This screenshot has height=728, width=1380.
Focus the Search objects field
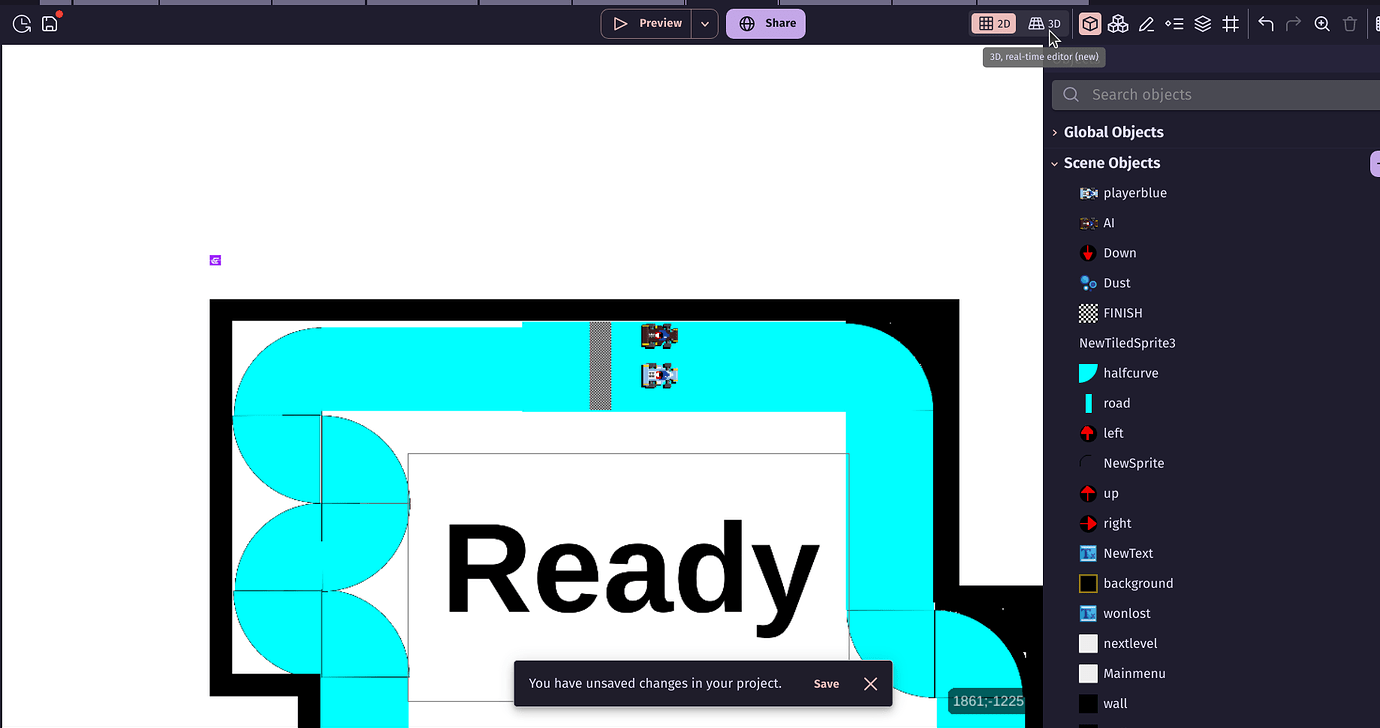(x=1216, y=95)
